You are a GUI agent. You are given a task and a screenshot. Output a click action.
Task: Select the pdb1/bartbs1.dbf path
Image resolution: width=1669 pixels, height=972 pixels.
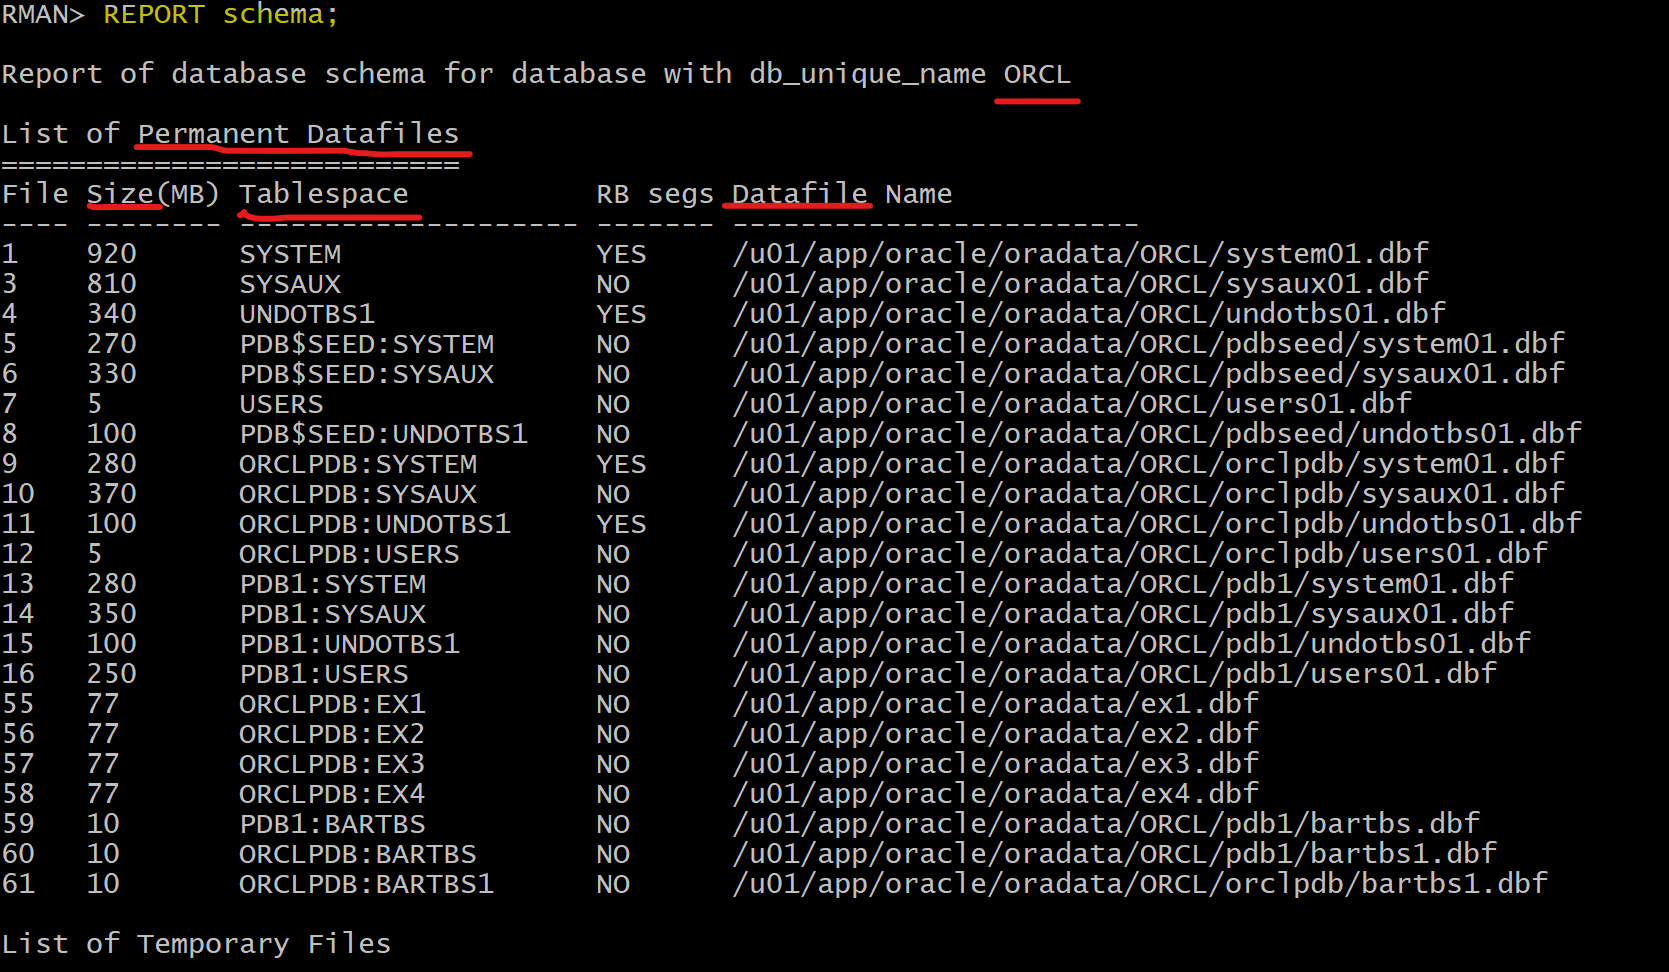tap(1114, 854)
